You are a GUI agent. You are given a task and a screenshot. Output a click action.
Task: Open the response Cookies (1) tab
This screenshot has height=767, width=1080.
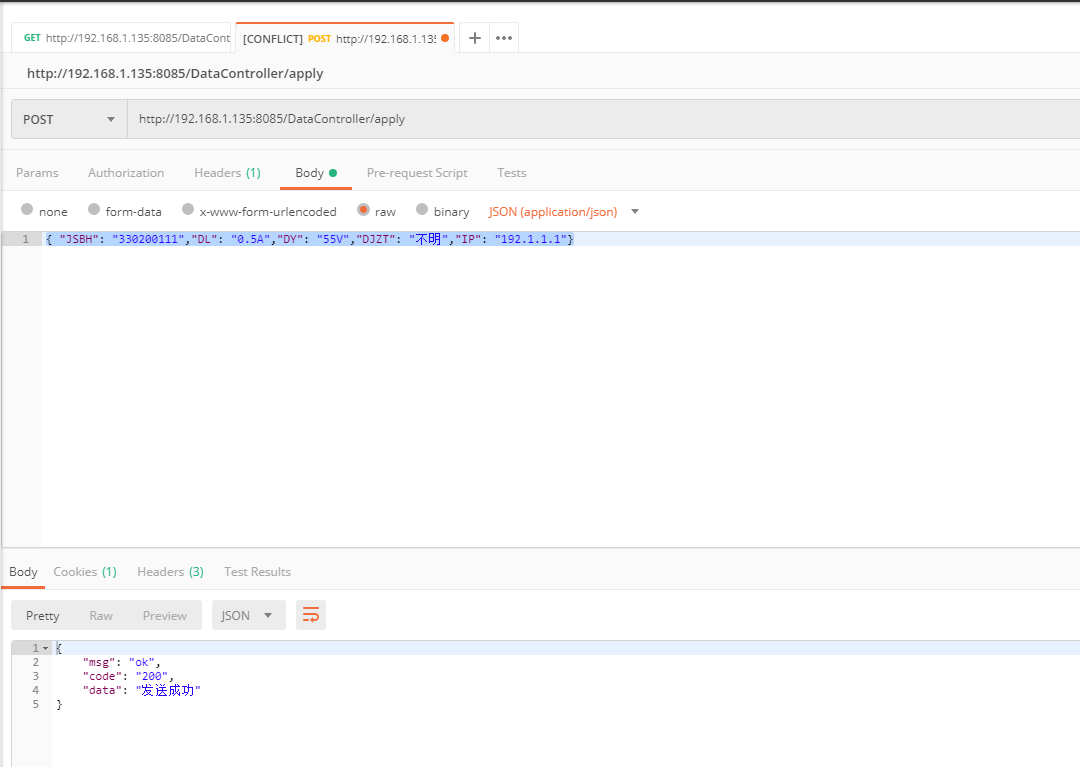coord(85,571)
